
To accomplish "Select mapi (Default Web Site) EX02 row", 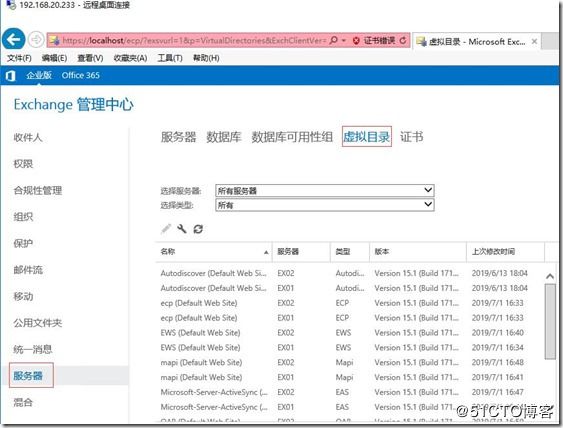I will (x=349, y=362).
